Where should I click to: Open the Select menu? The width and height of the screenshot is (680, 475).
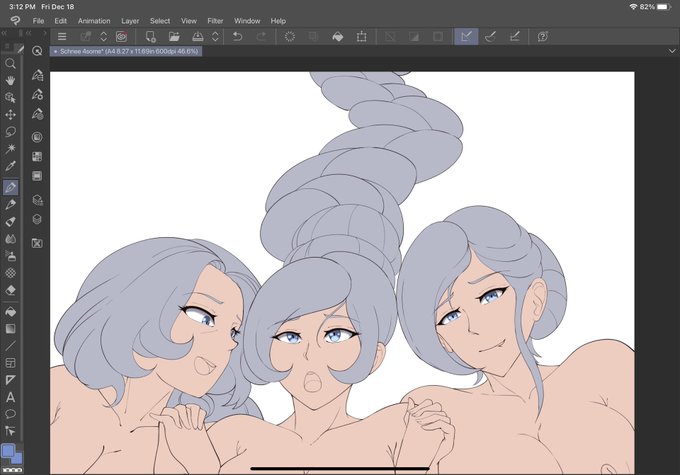pyautogui.click(x=160, y=21)
